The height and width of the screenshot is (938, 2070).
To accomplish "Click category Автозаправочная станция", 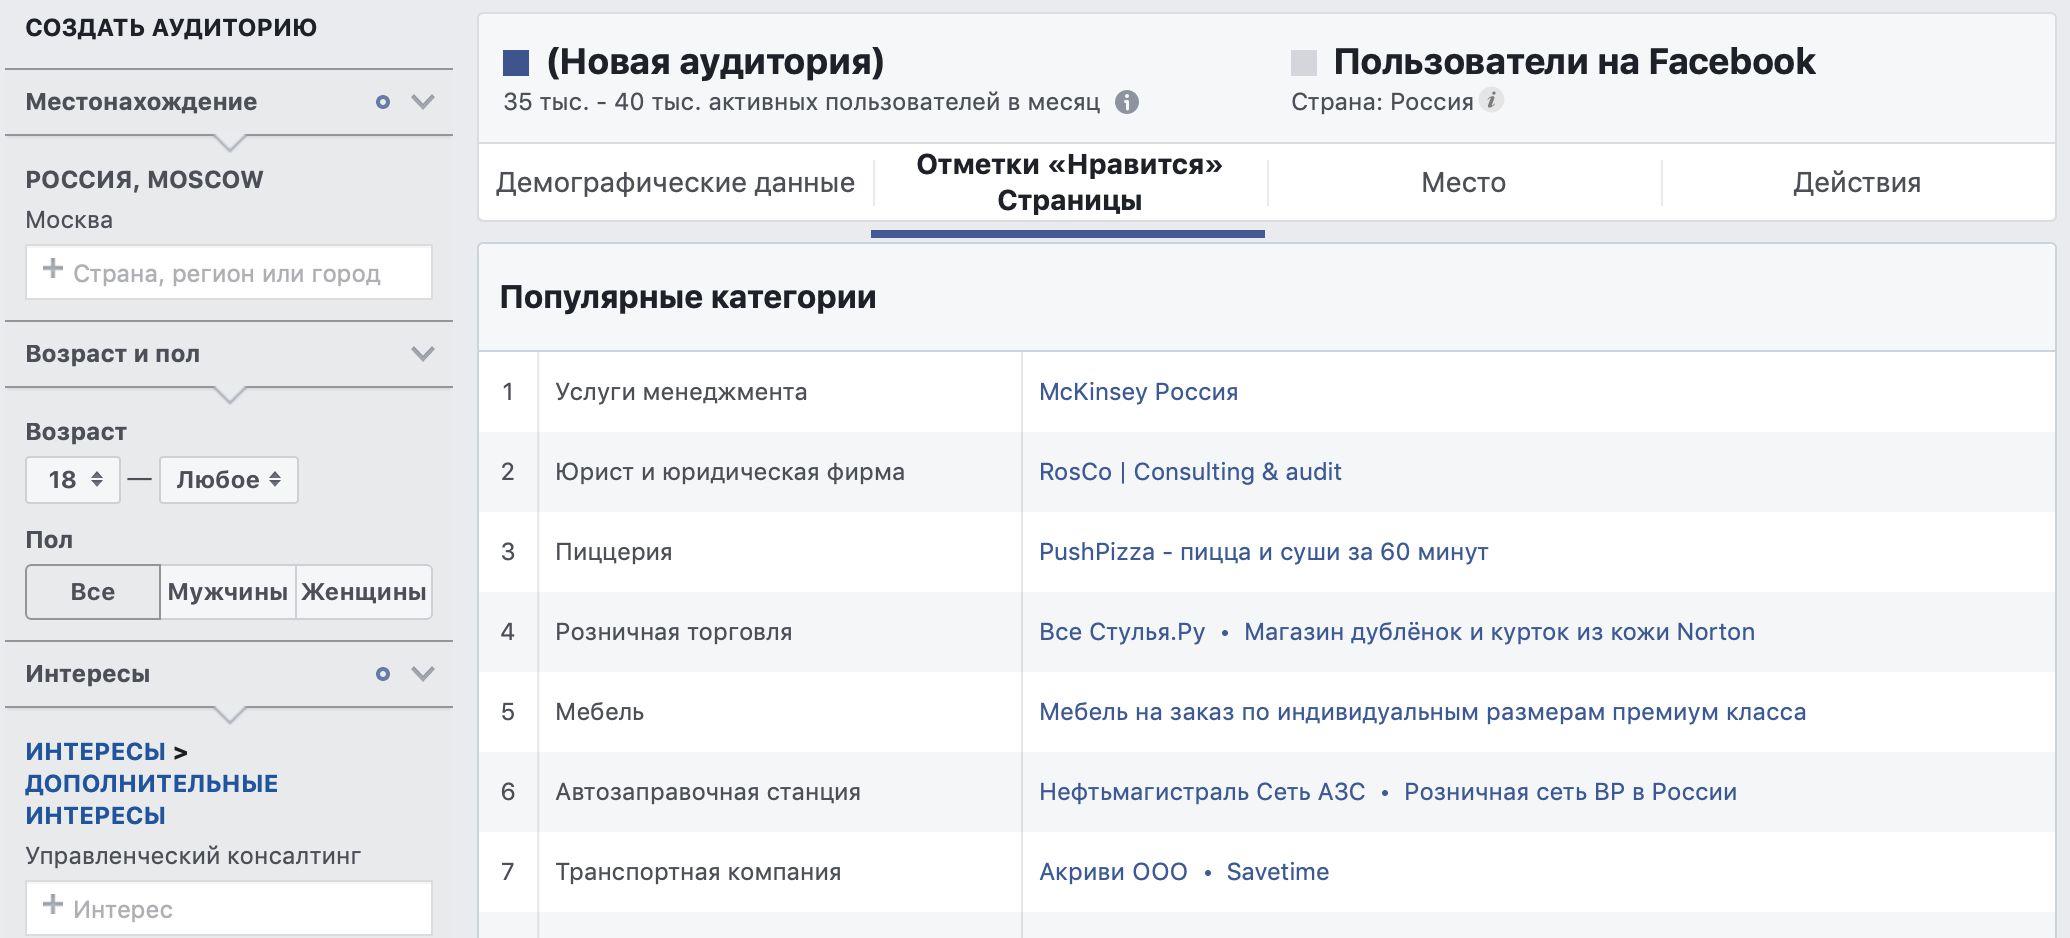I will [708, 792].
